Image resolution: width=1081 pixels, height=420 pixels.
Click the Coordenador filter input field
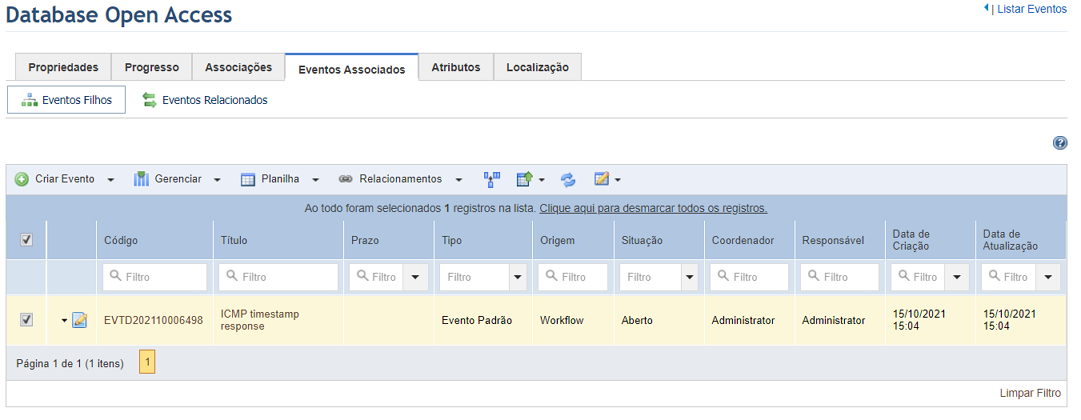pos(749,277)
